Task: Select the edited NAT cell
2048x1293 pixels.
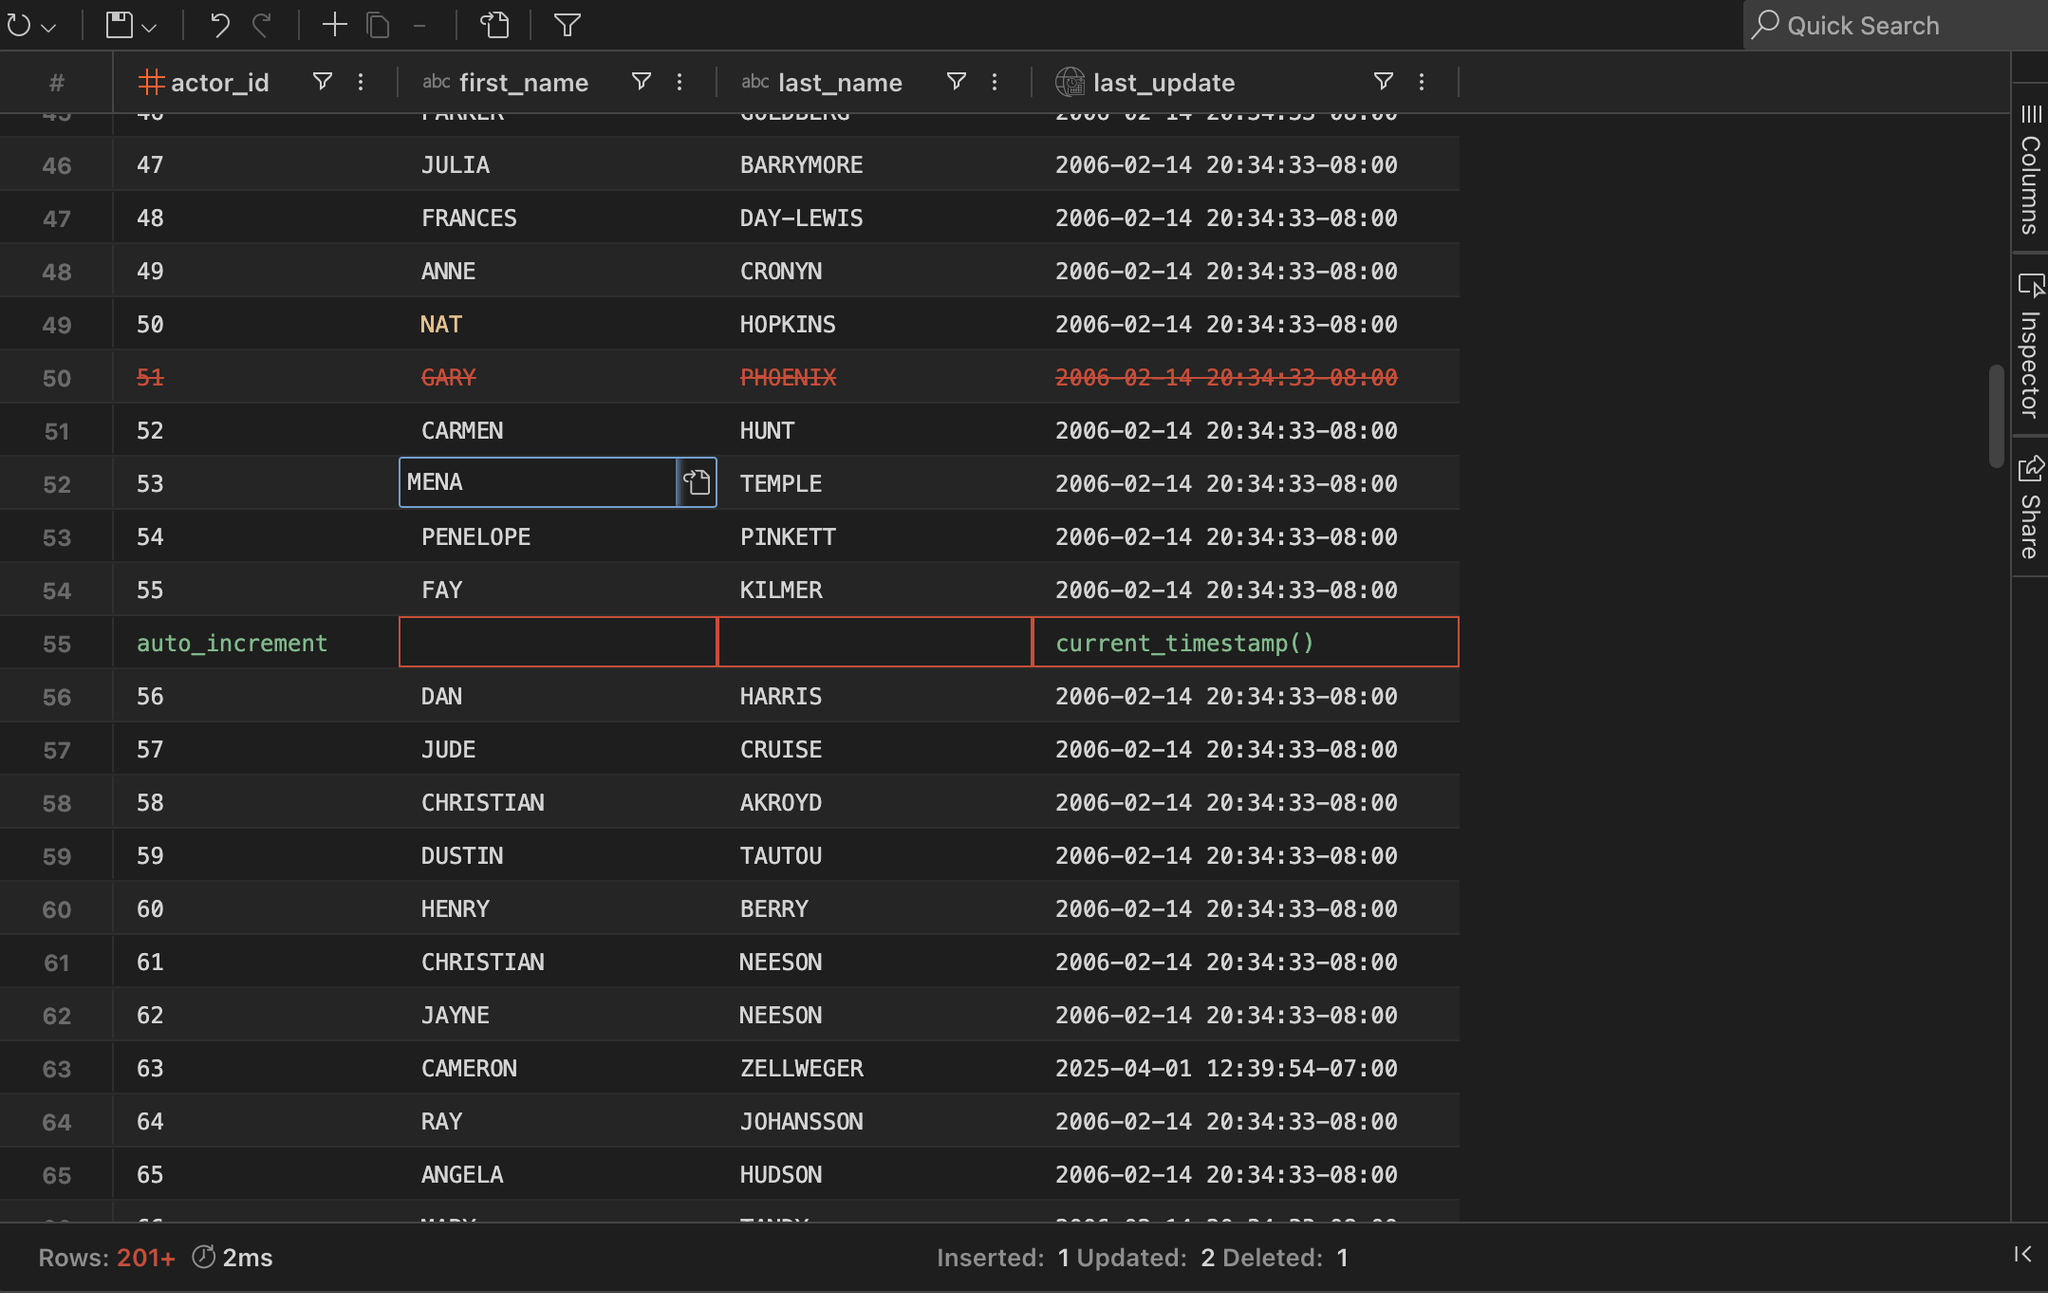Action: tap(557, 324)
